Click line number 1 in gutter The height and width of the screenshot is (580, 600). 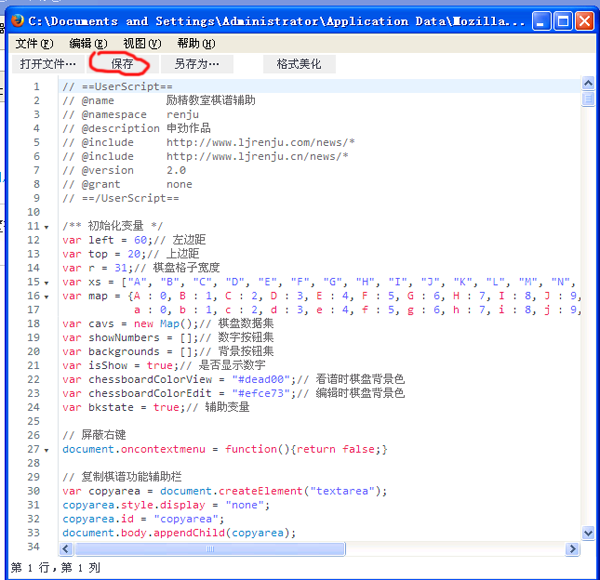tap(36, 86)
